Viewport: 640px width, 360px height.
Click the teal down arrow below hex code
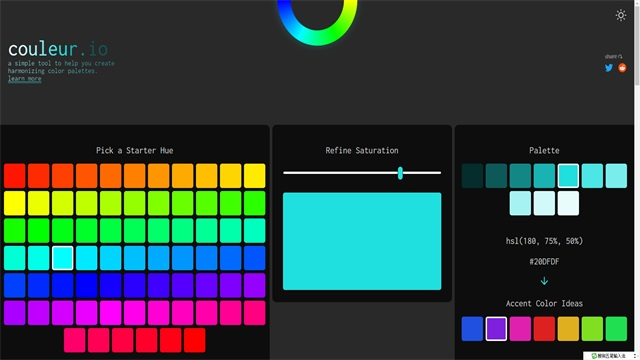(544, 281)
